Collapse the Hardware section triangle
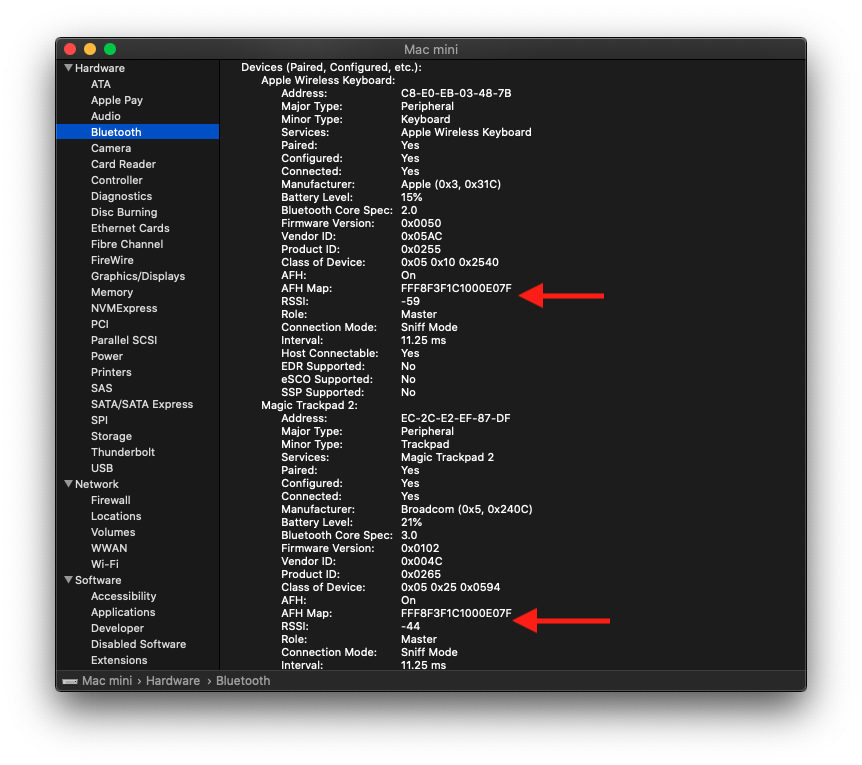The image size is (862, 765). (68, 68)
